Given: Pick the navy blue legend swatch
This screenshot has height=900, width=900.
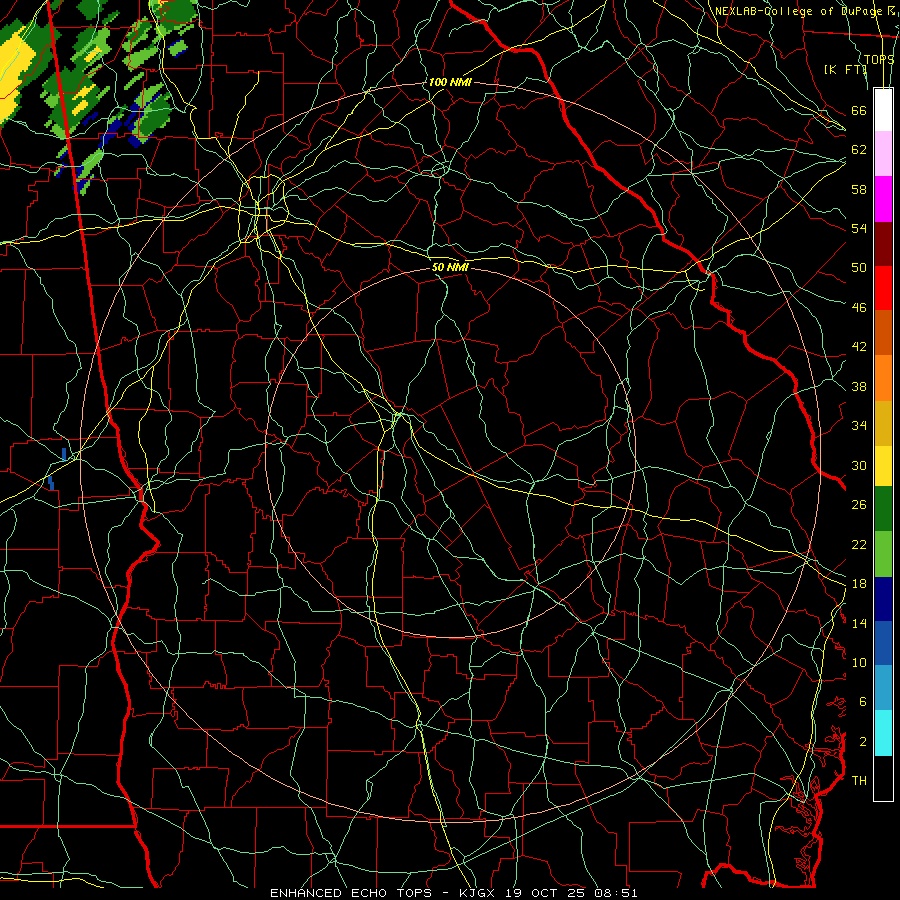Looking at the screenshot, I should tap(883, 599).
